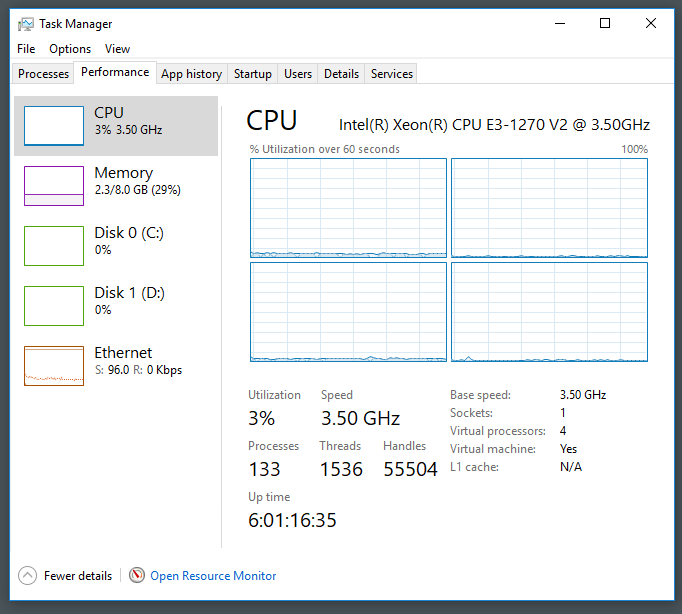This screenshot has height=614, width=682.
Task: Click the 55504 handles value
Action: (x=410, y=469)
